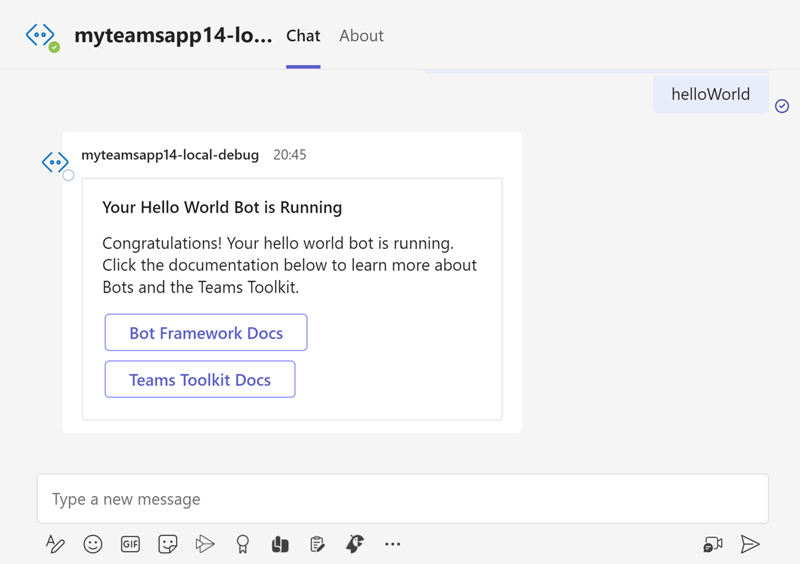
Task: Click the schedule send arrow icon
Action: tap(205, 544)
